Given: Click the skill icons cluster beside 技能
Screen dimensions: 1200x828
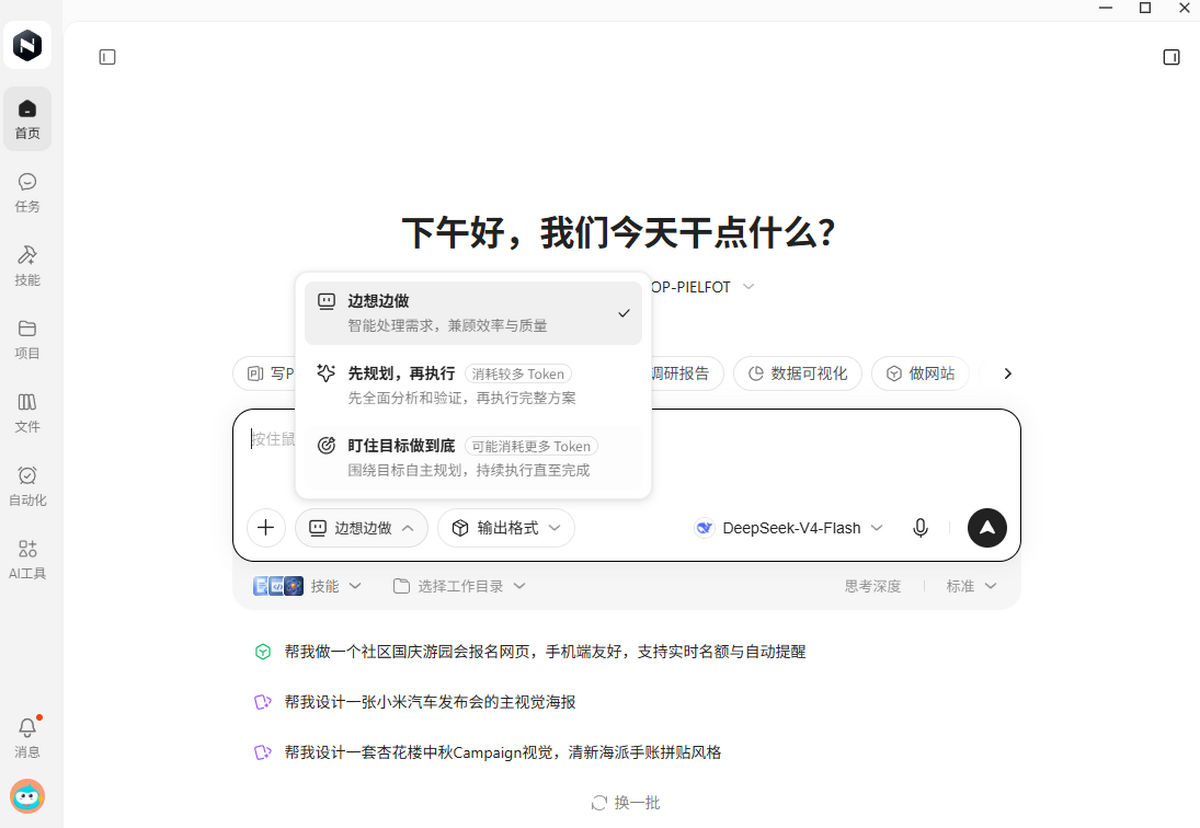Looking at the screenshot, I should pos(278,586).
